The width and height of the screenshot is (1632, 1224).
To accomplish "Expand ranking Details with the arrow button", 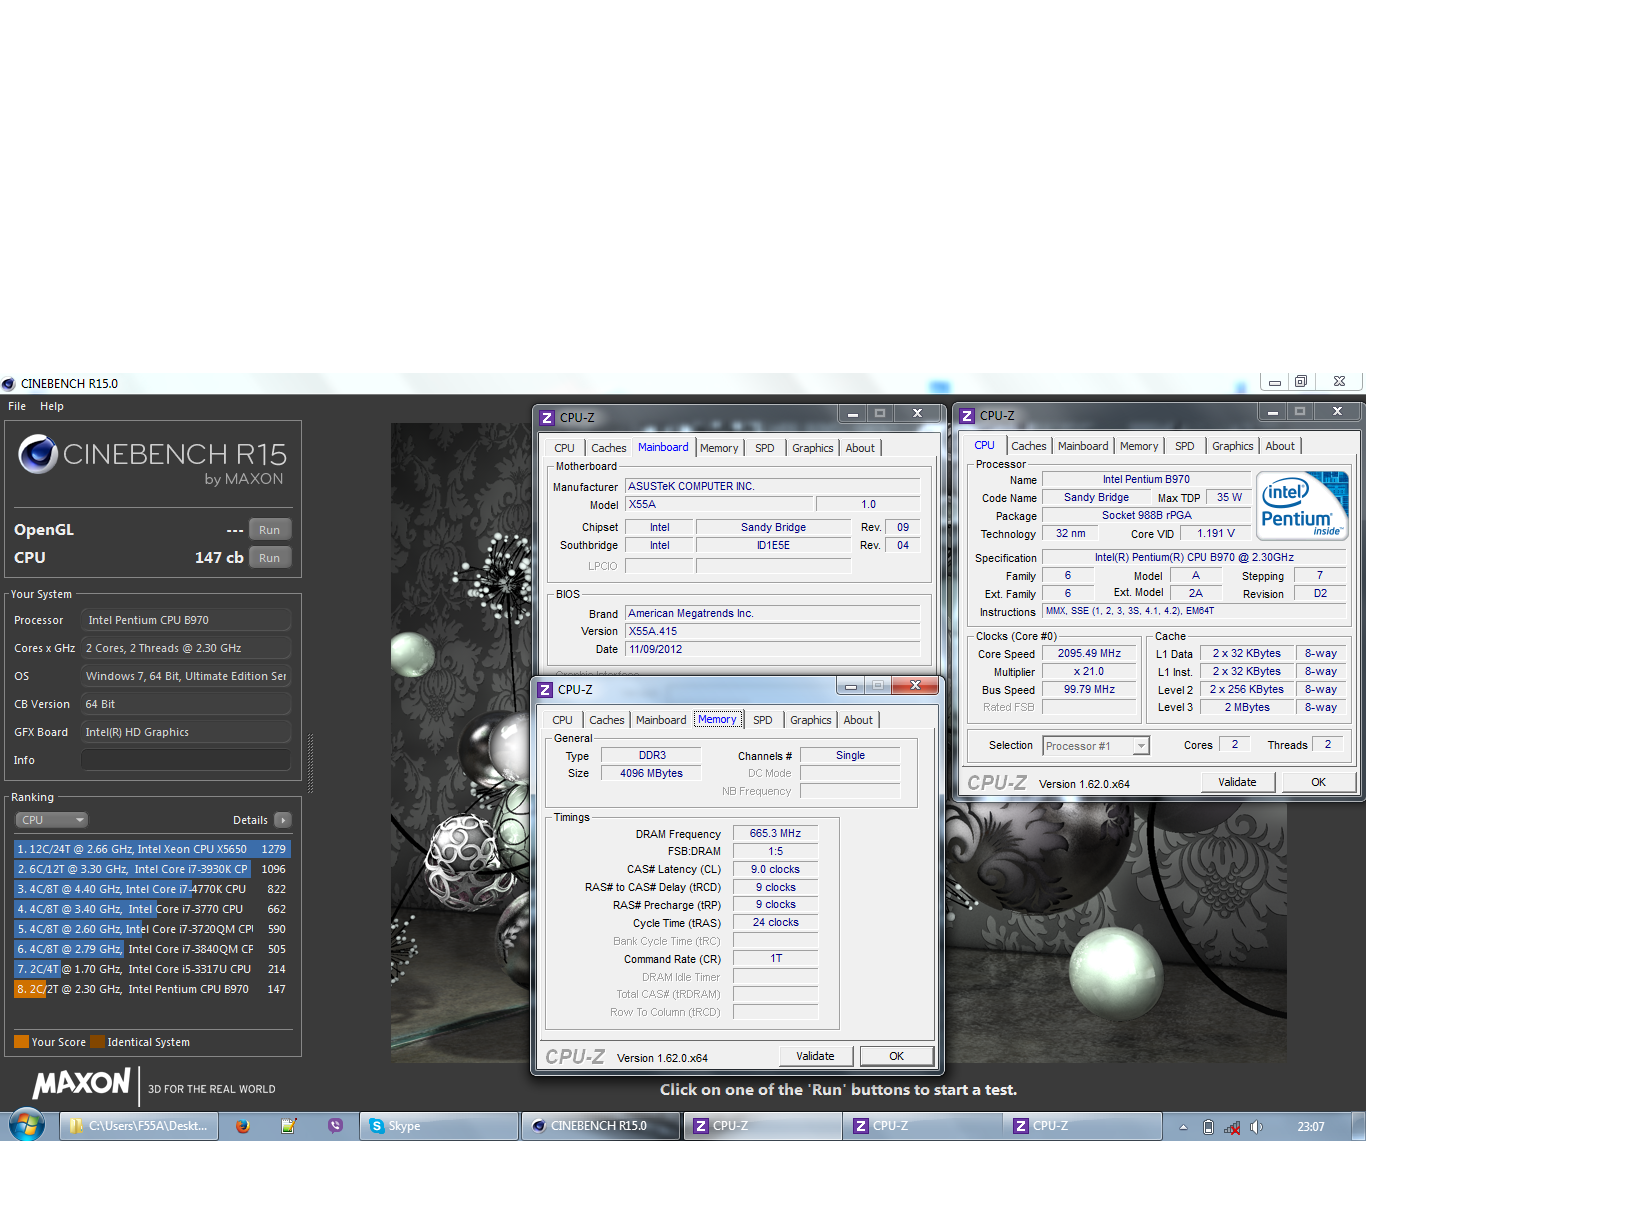I will 283,820.
